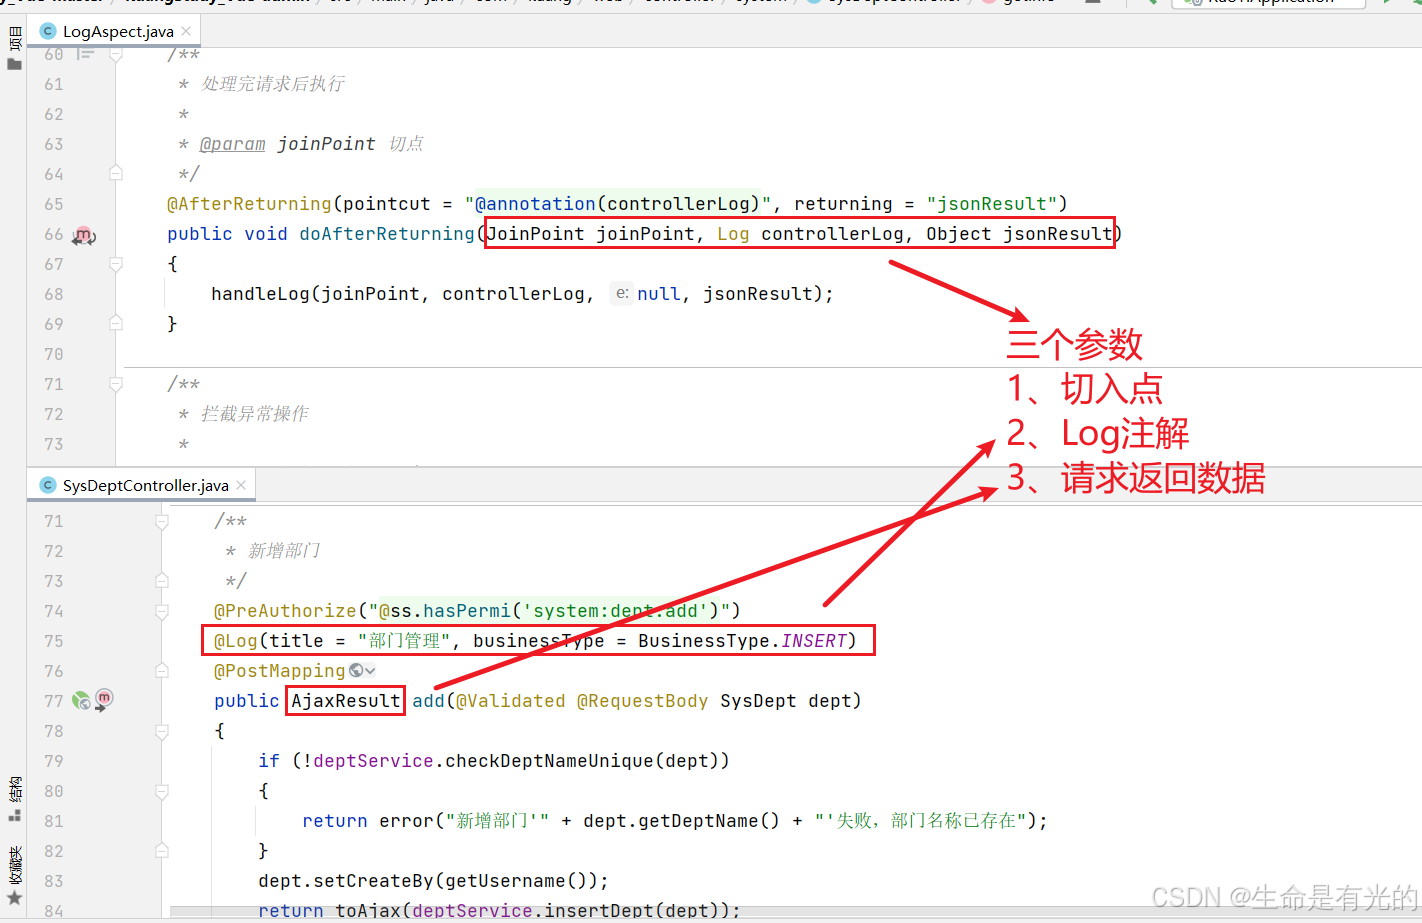1422x923 pixels.
Task: Click the @Validated annotation
Action: tap(510, 701)
